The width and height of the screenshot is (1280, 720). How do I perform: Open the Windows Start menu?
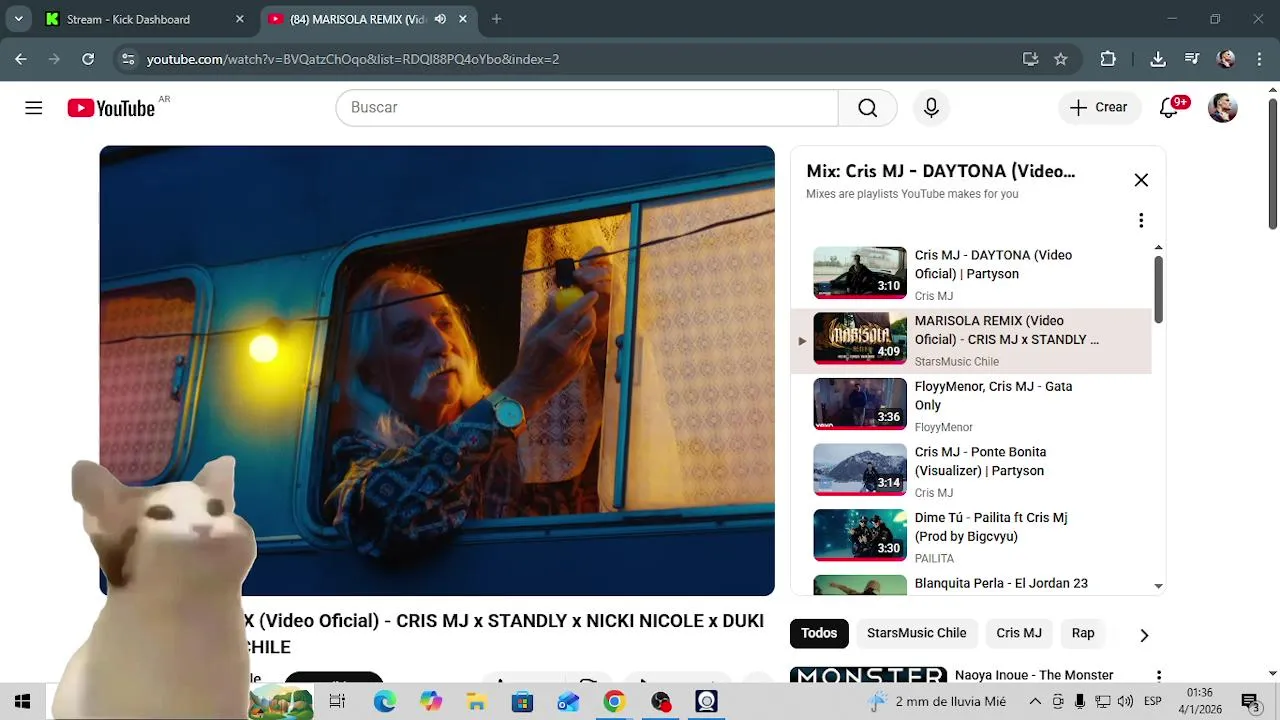(22, 701)
